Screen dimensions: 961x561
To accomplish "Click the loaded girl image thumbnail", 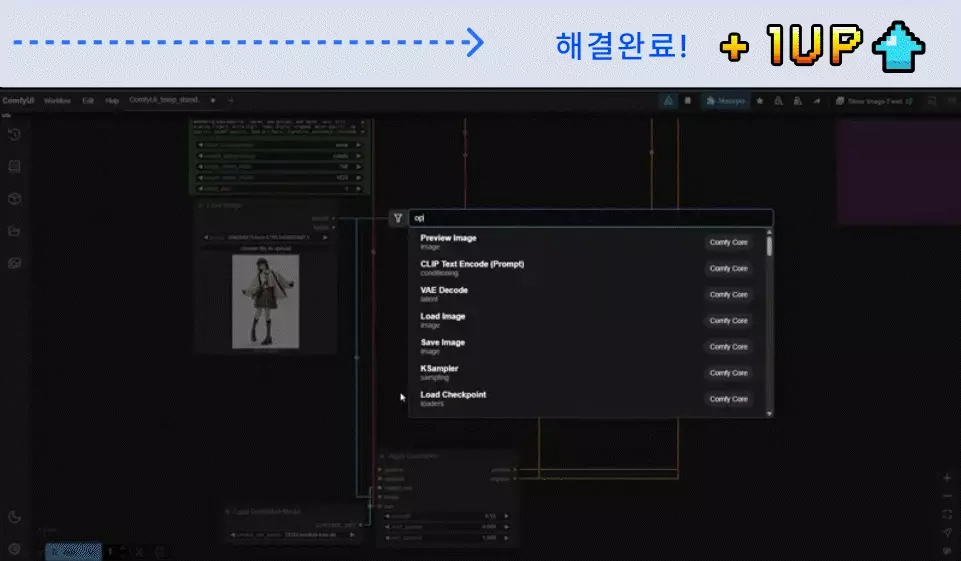I will [265, 302].
